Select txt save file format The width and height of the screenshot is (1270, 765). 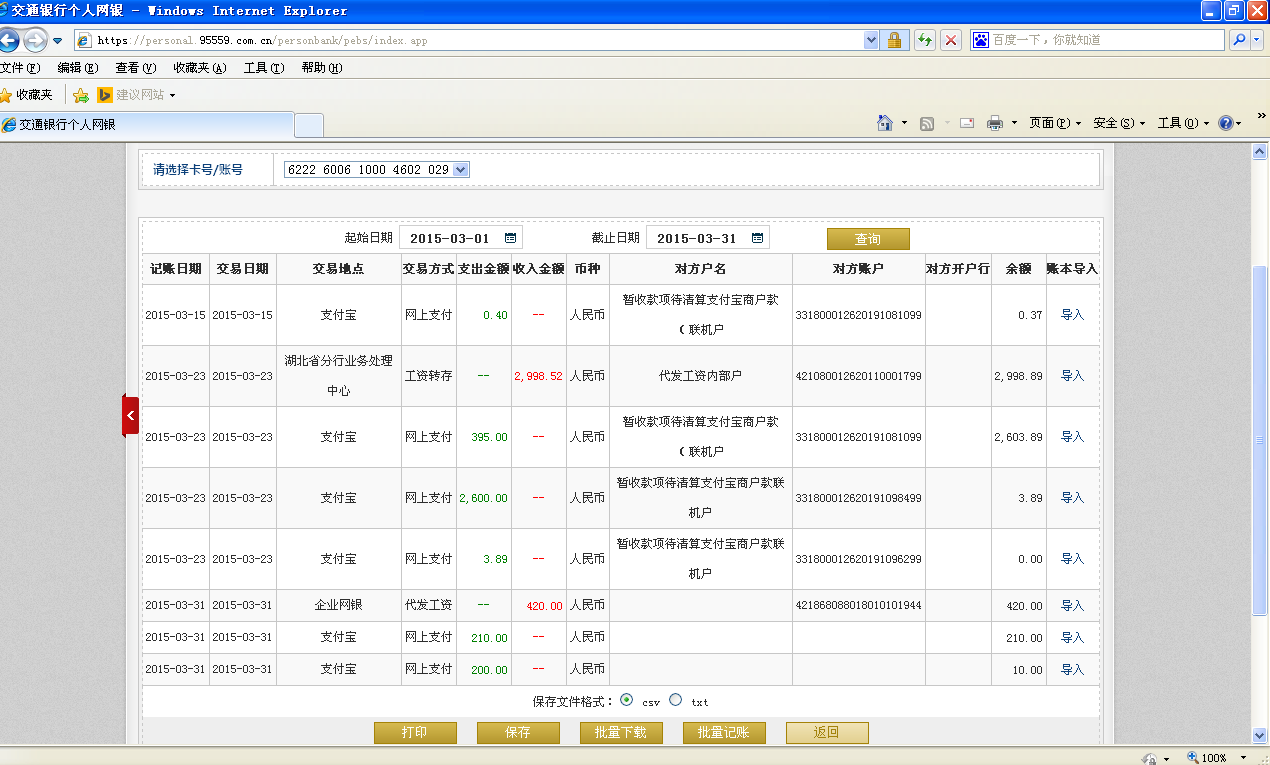(676, 700)
